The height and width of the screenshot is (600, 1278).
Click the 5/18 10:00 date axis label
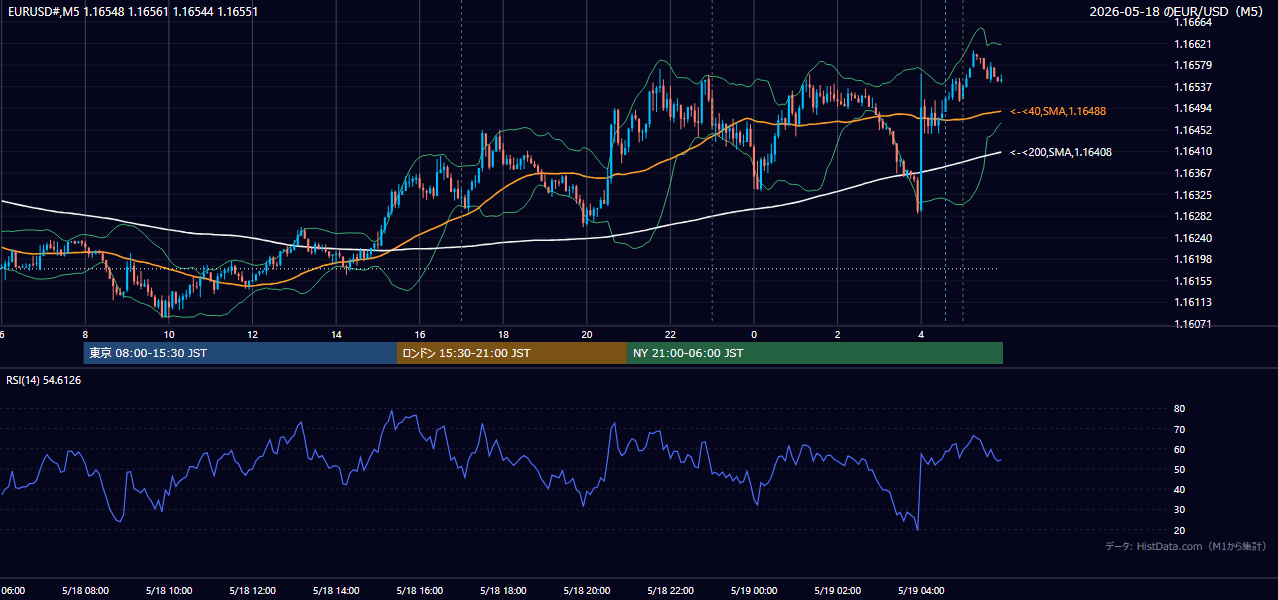(168, 591)
